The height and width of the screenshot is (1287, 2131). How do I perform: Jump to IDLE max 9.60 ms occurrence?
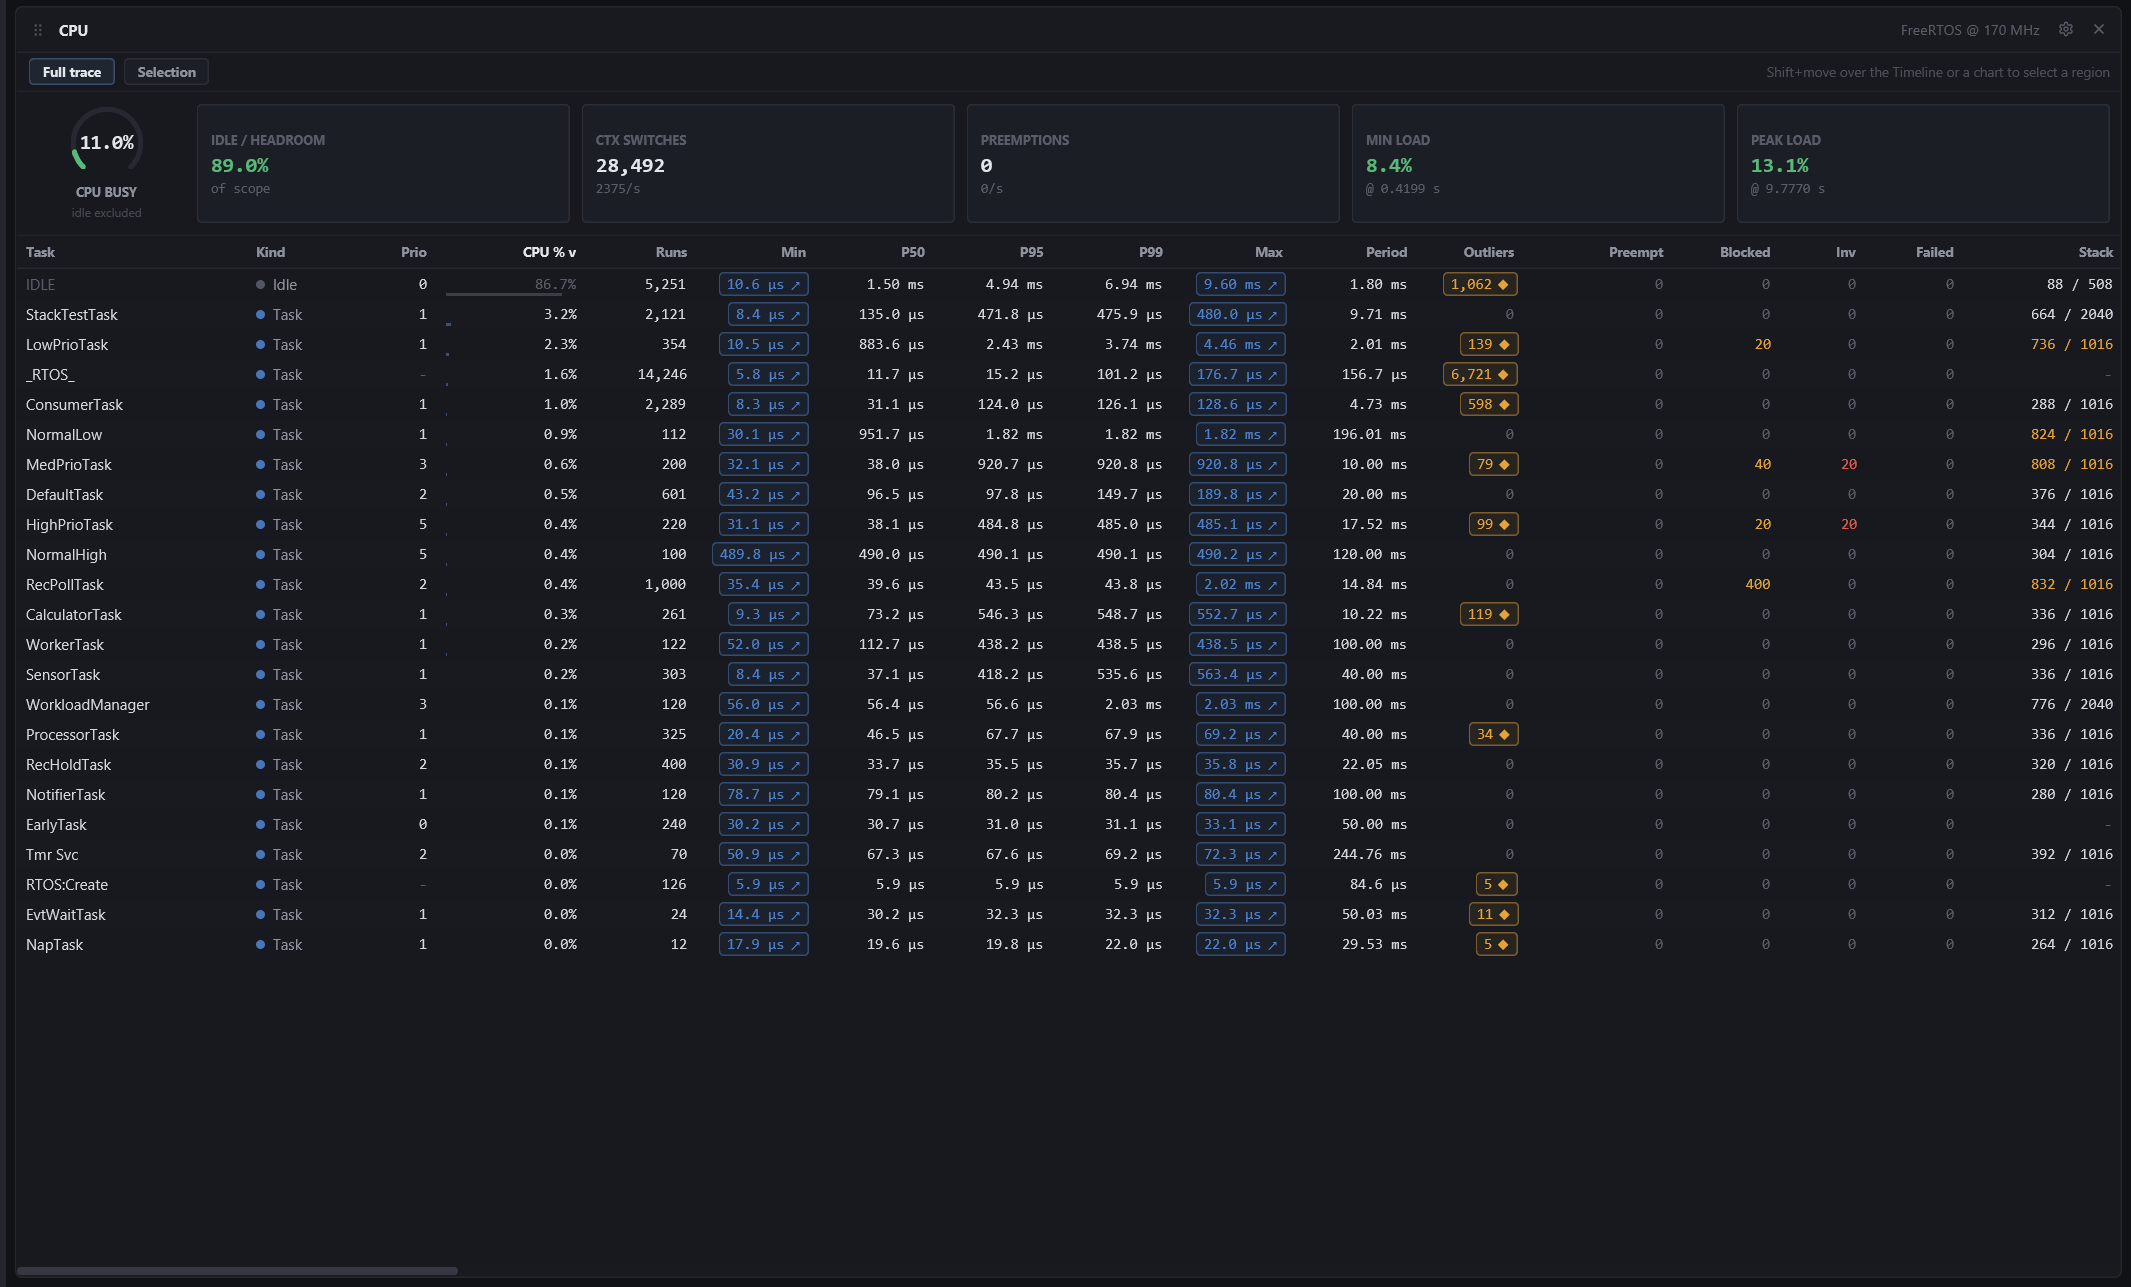[x=1240, y=284]
